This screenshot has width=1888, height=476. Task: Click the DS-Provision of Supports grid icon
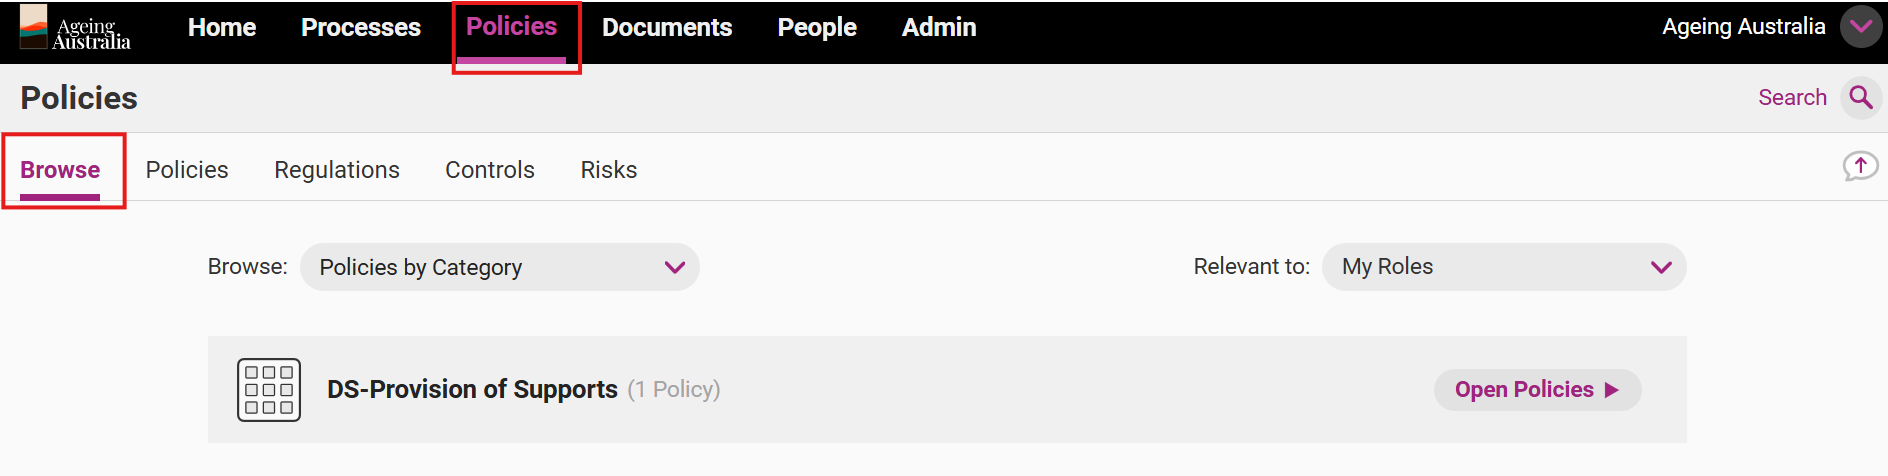(x=269, y=390)
